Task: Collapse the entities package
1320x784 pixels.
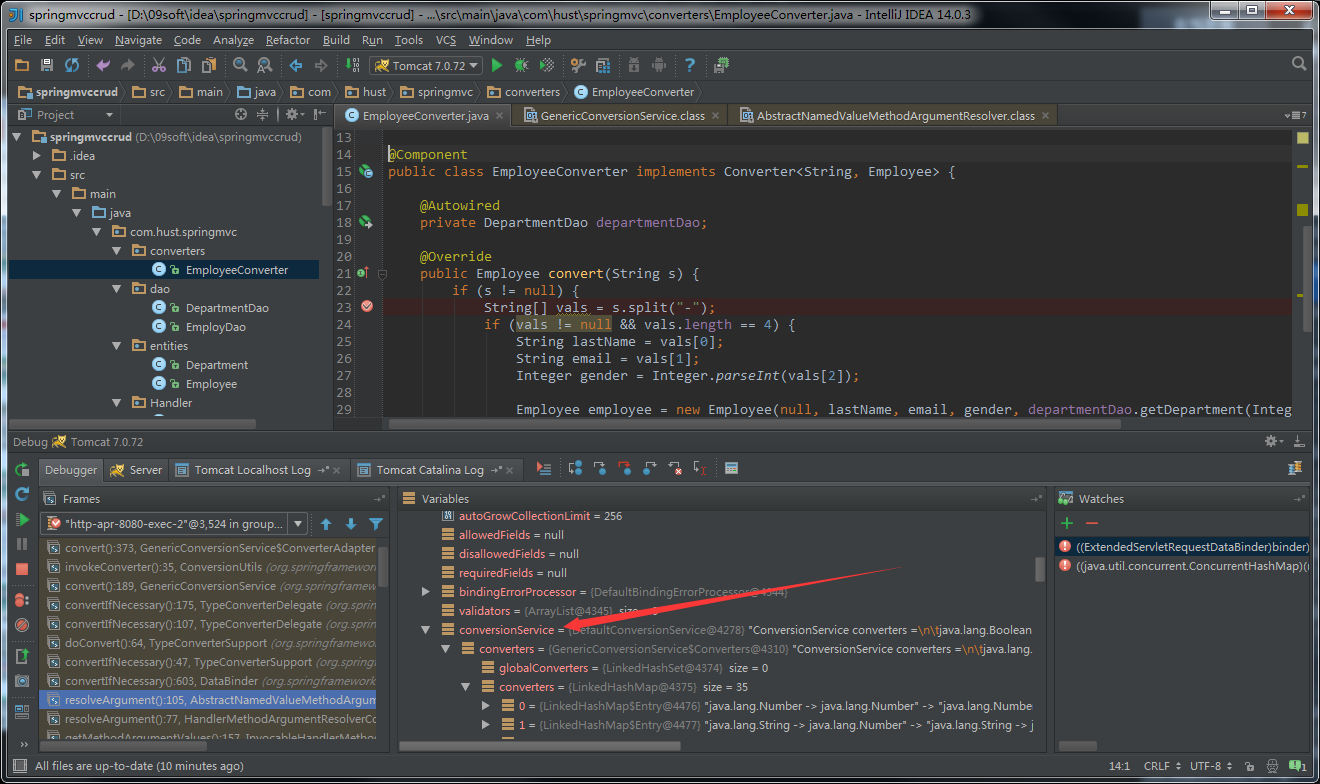Action: 119,346
